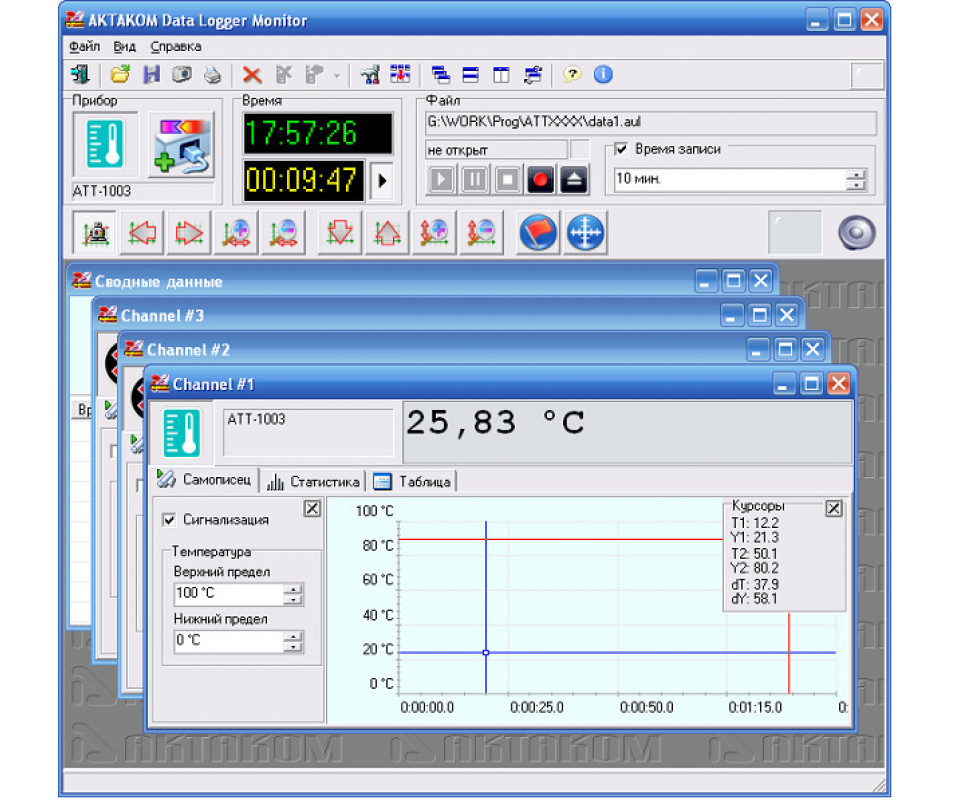Decrease Верхний предел 100 °C value
953x800 pixels.
(293, 599)
